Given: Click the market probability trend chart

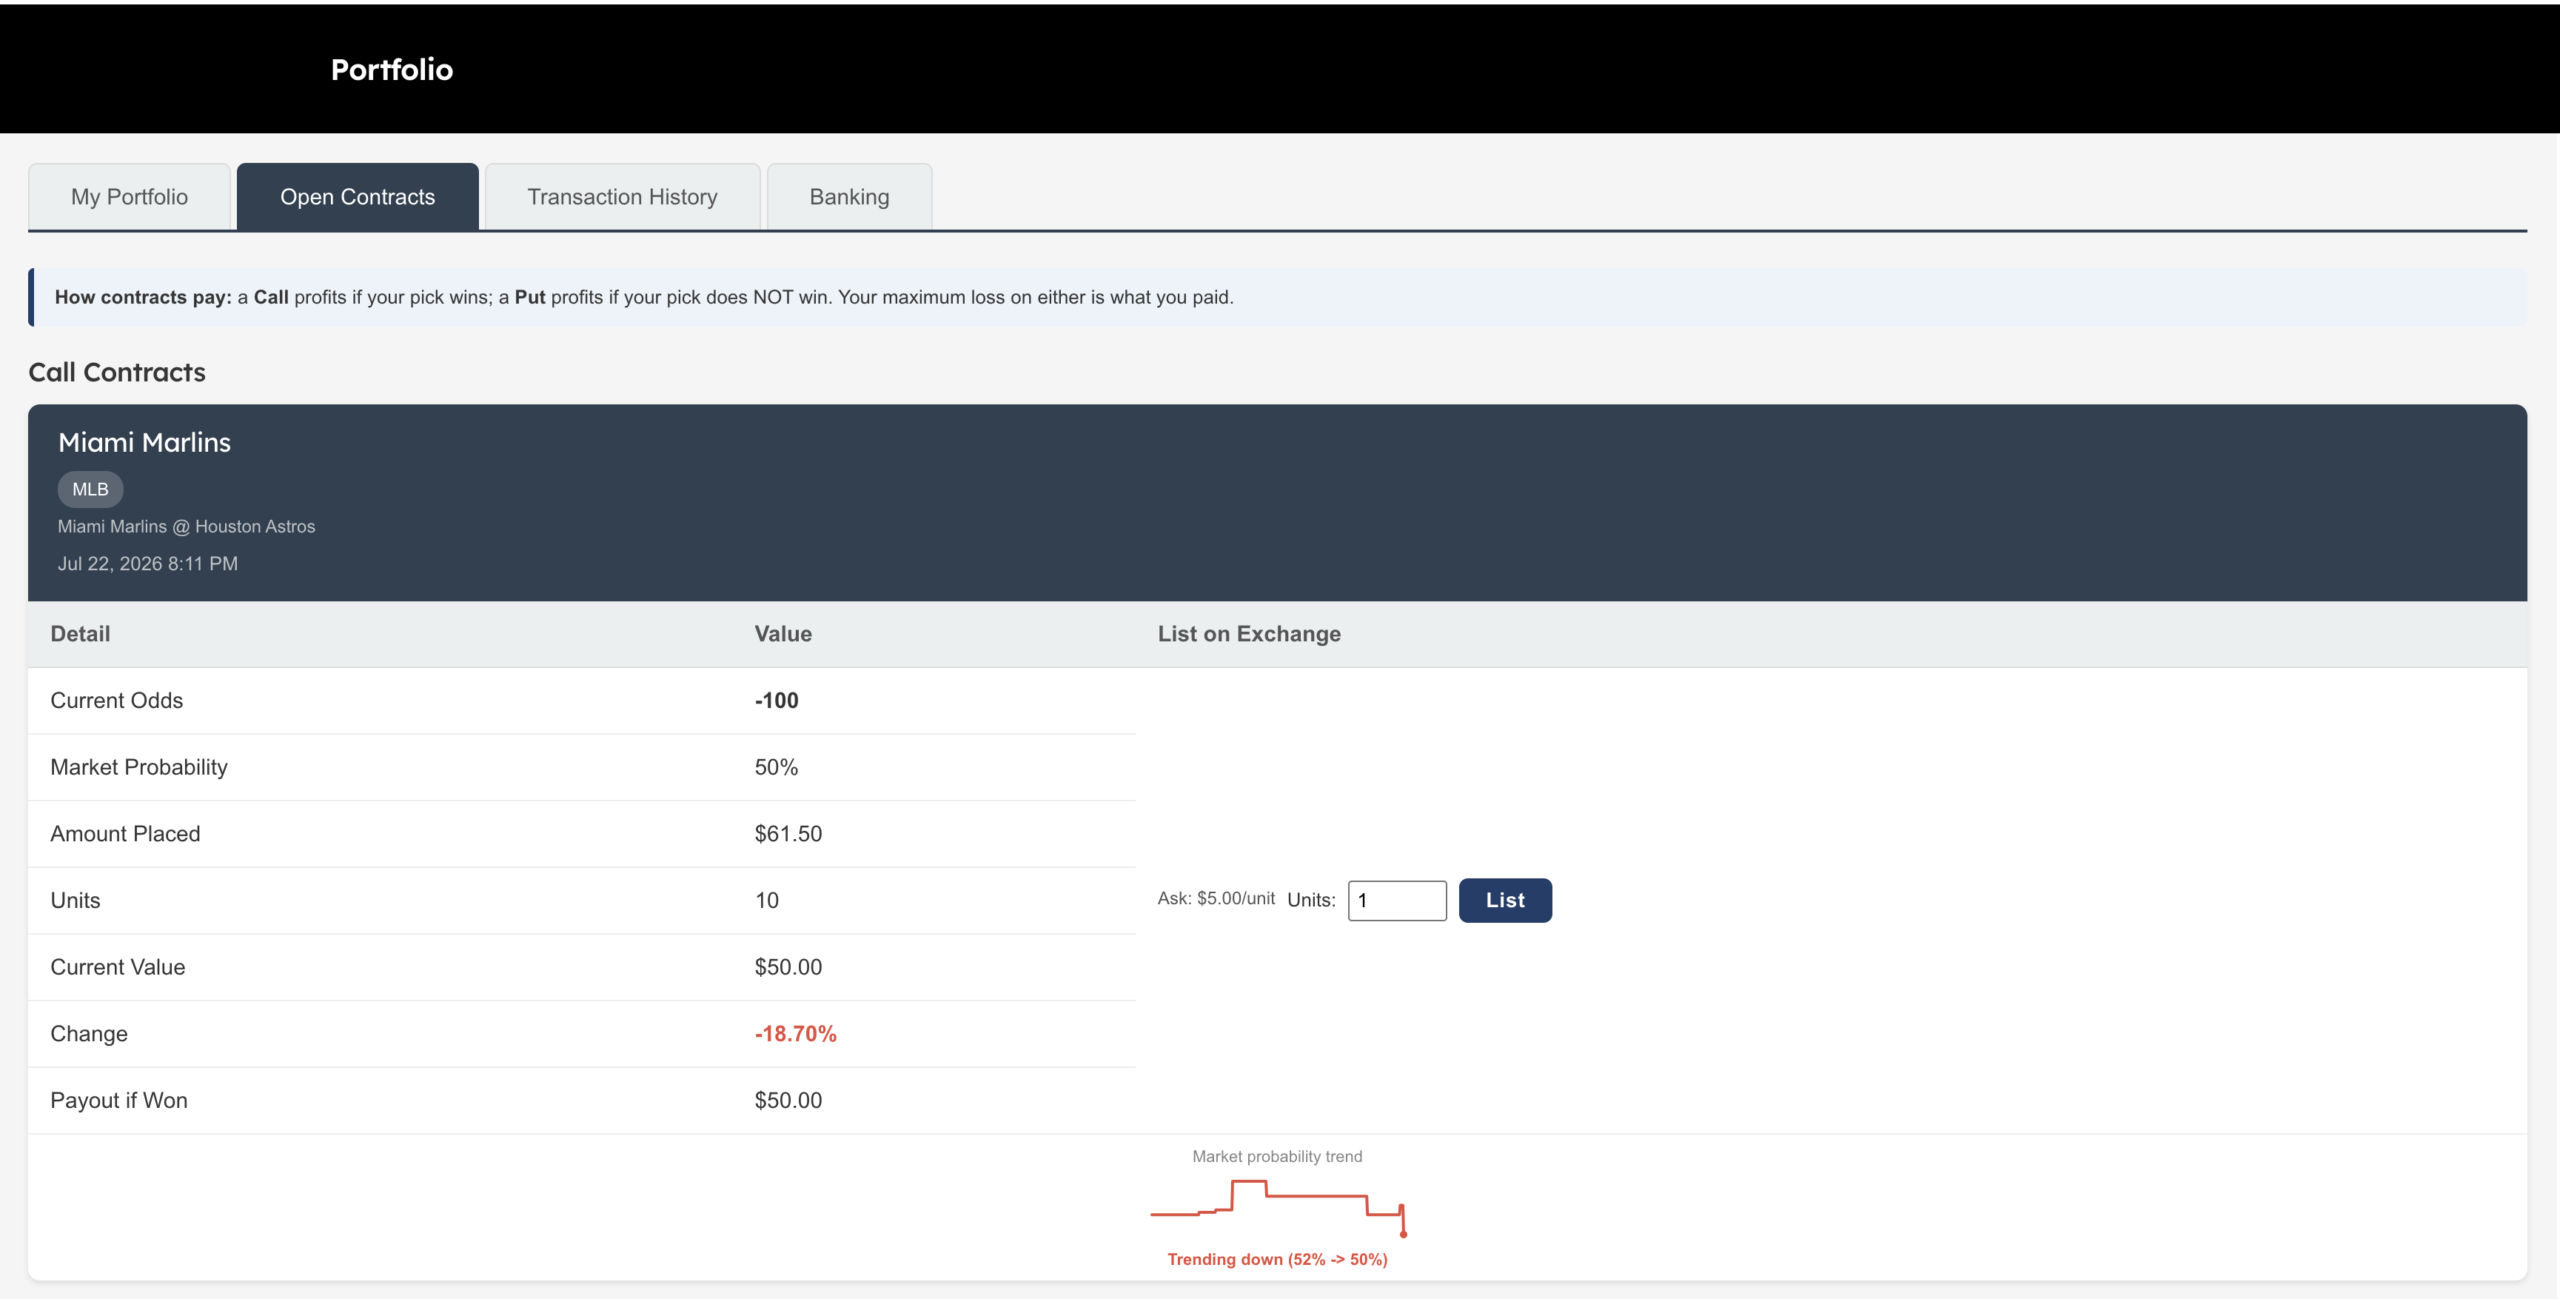Looking at the screenshot, I should click(x=1278, y=1207).
